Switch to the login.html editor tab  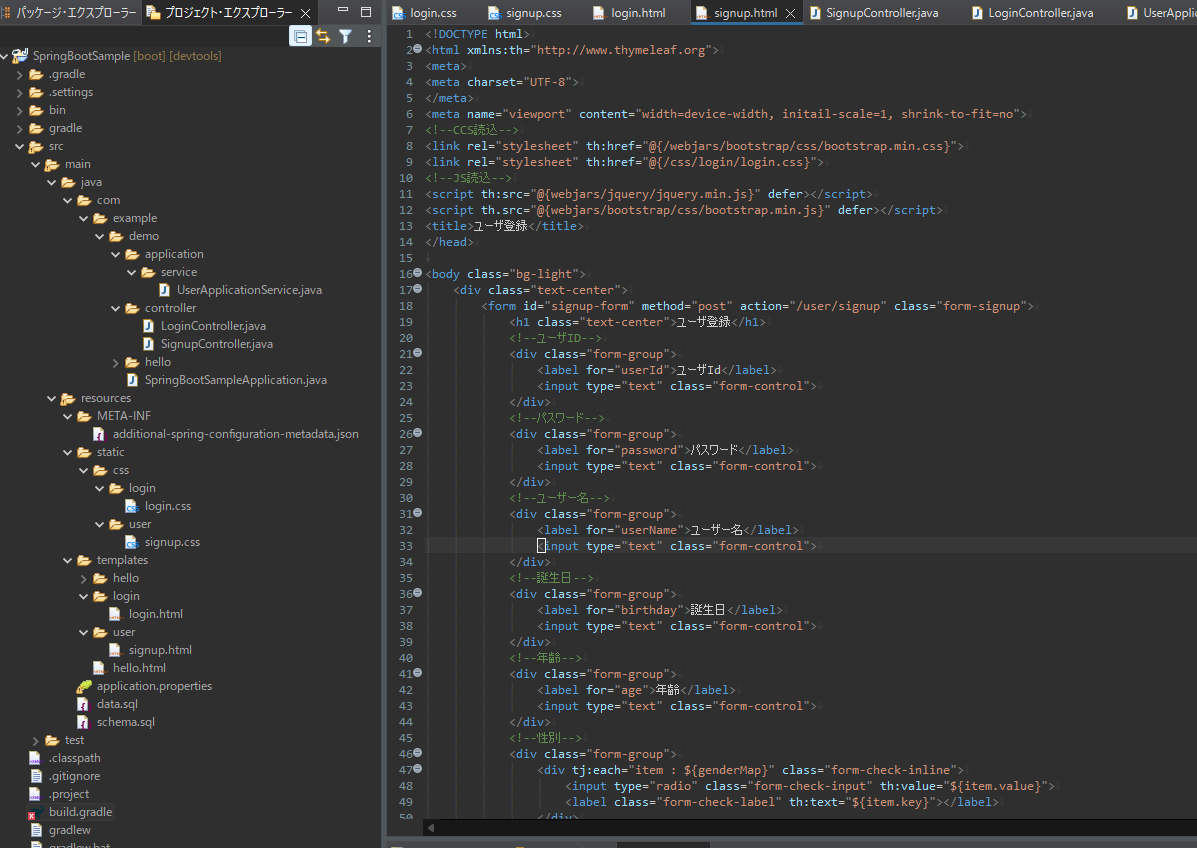tap(637, 13)
